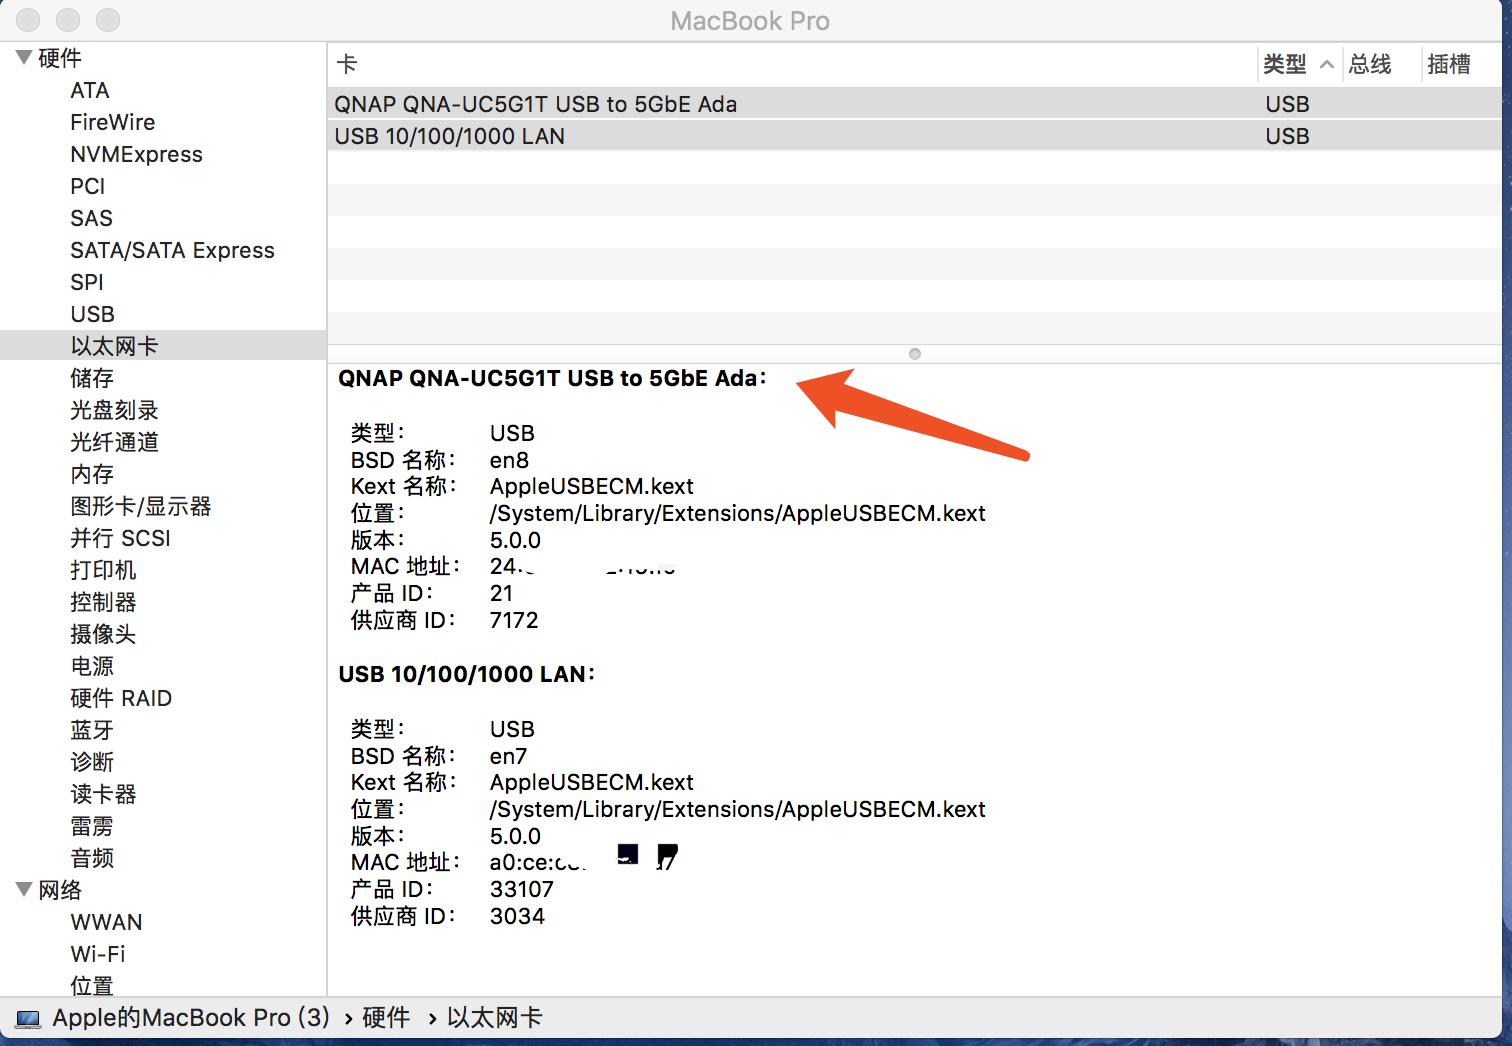Select 内存 in the sidebar

[x=91, y=474]
